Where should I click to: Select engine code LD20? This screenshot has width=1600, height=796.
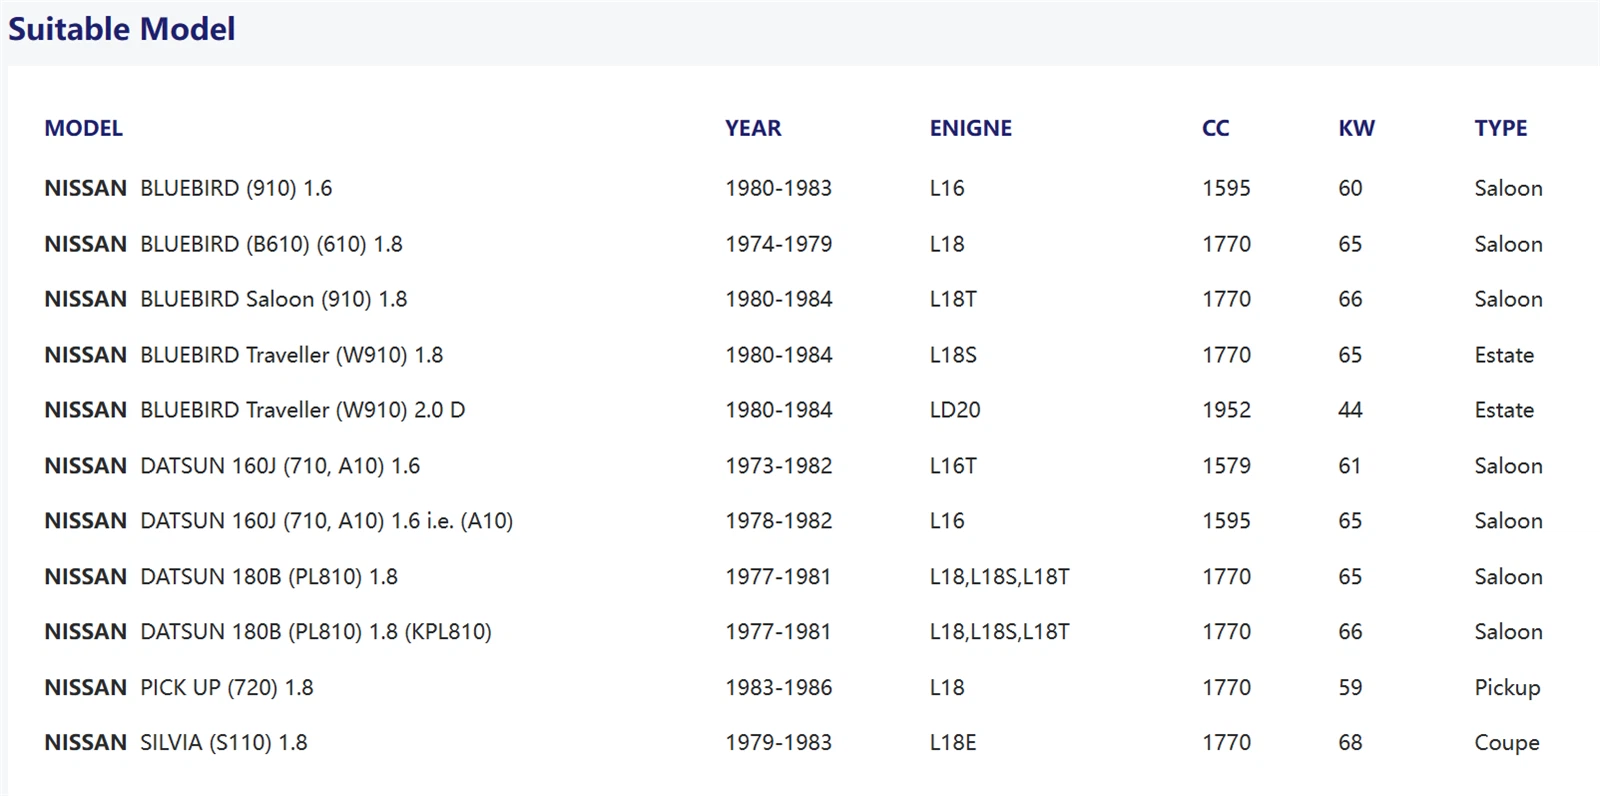click(x=954, y=410)
